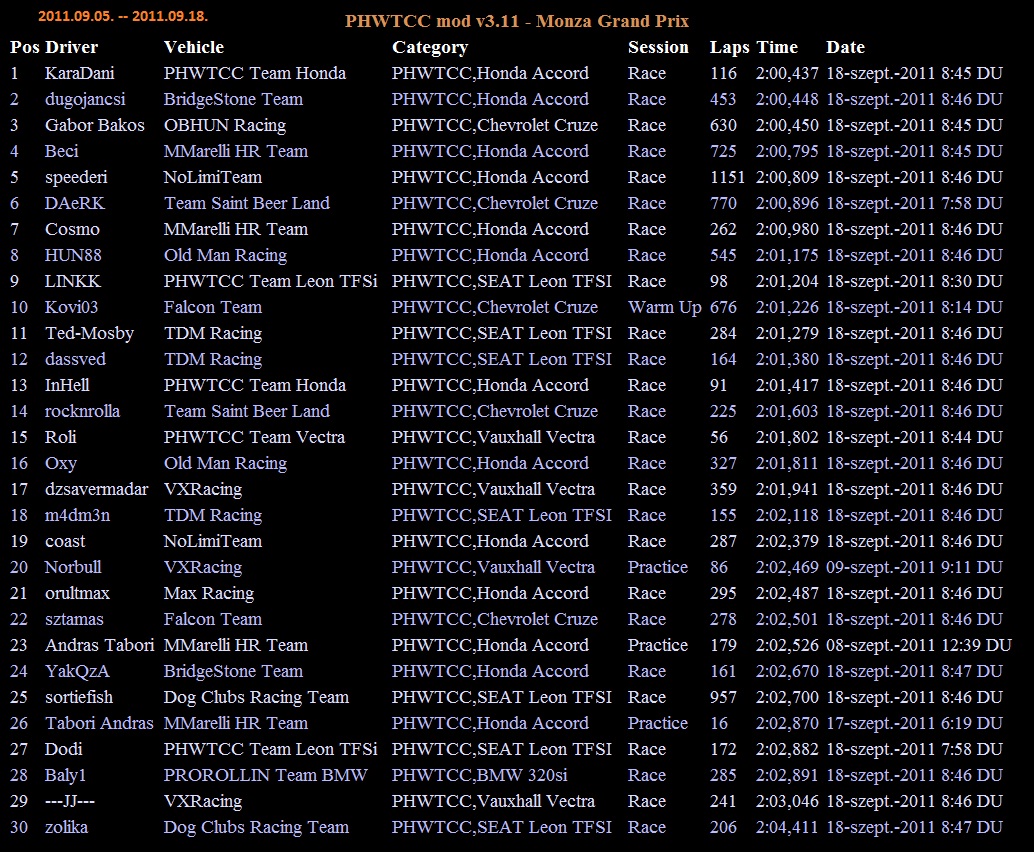Screen dimensions: 1034x852
Task: Click the best lap time 2:00,437
Action: point(787,73)
